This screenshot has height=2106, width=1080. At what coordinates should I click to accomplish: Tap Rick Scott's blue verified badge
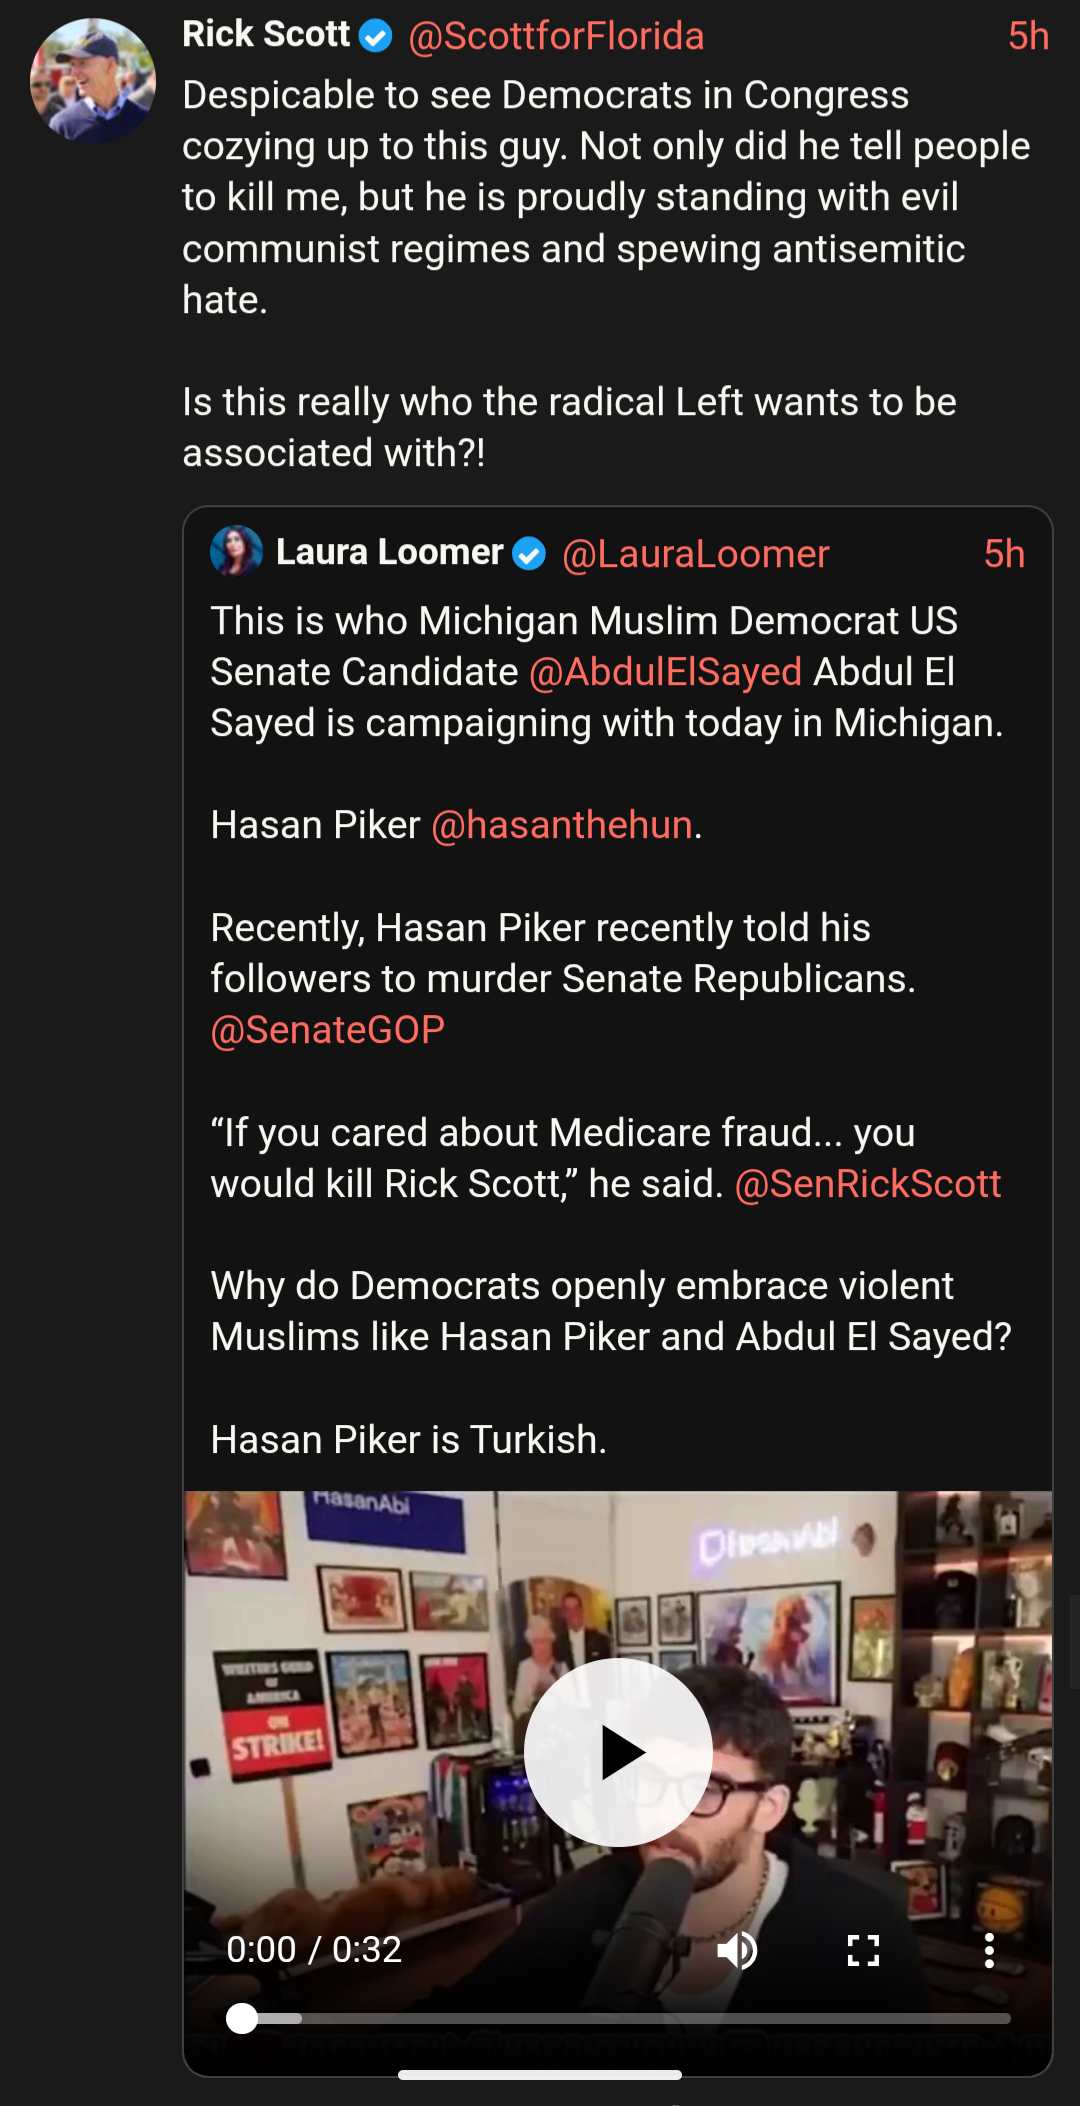pyautogui.click(x=376, y=37)
